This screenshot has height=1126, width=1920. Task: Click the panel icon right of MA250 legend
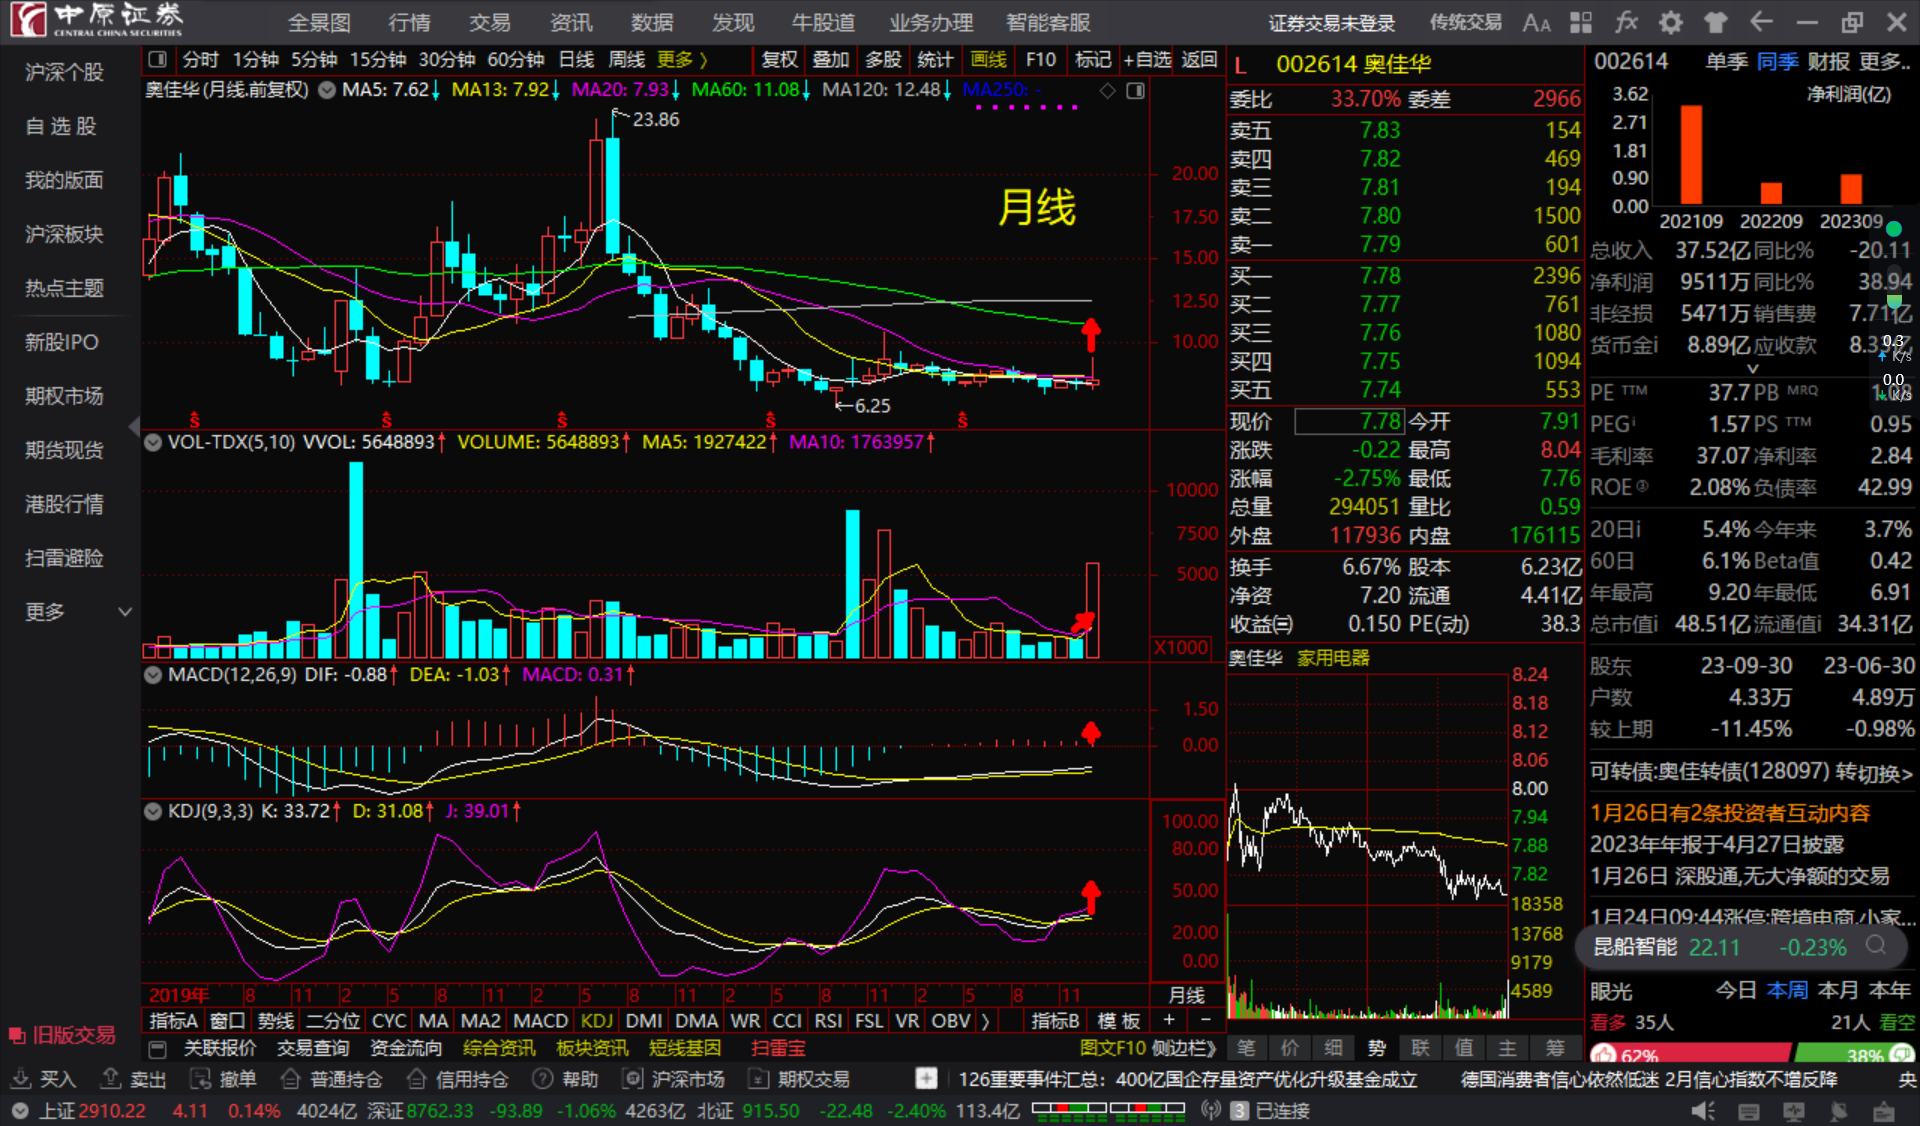tap(1135, 91)
